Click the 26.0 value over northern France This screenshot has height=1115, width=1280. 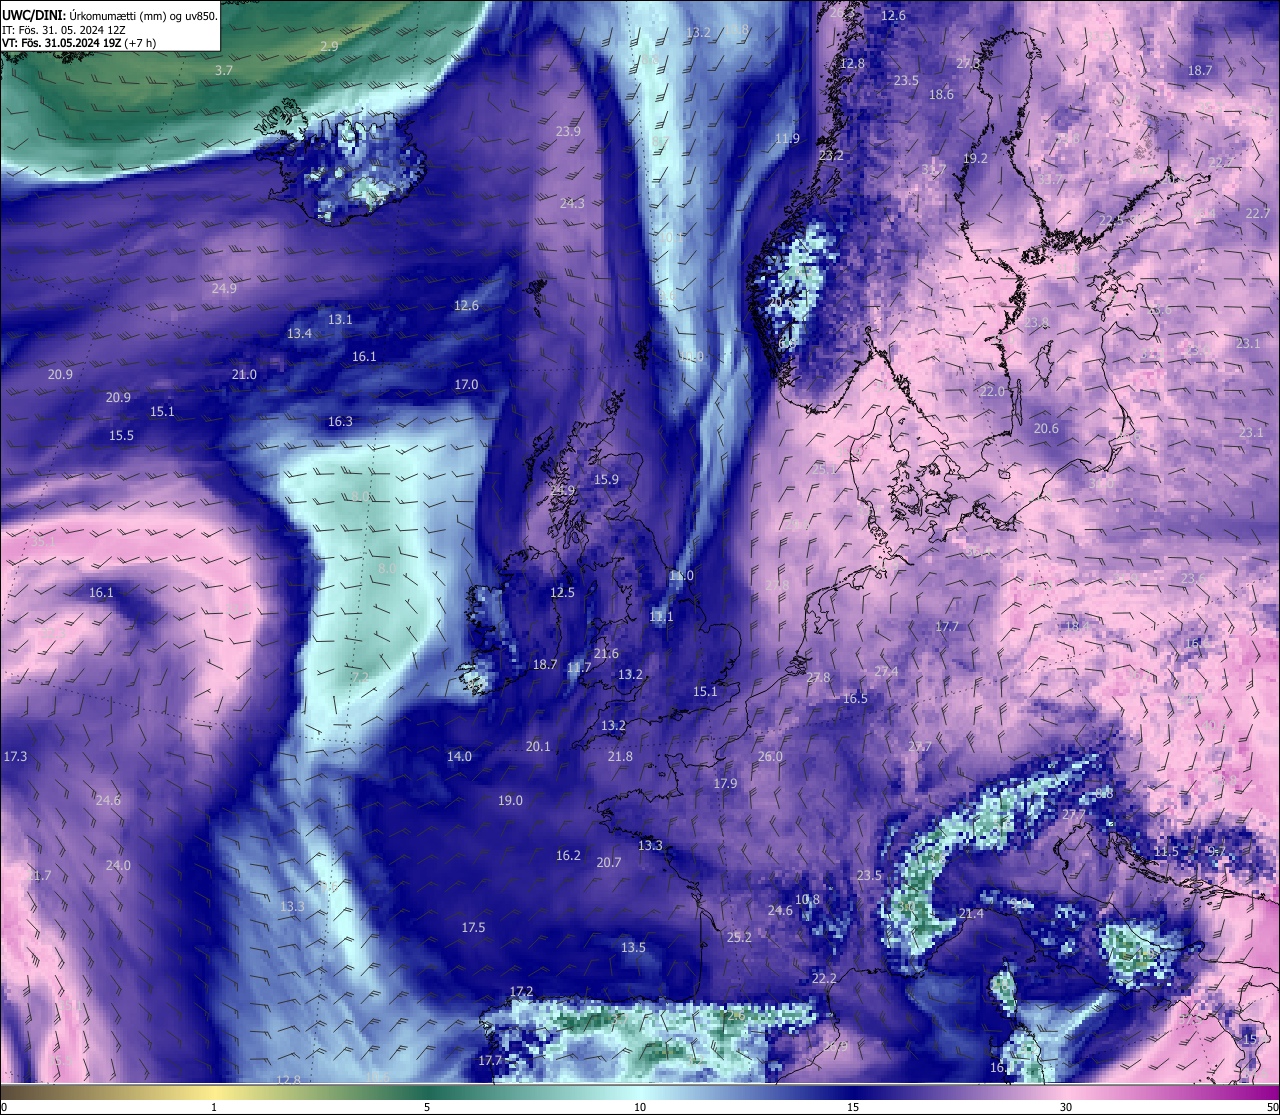(770, 756)
